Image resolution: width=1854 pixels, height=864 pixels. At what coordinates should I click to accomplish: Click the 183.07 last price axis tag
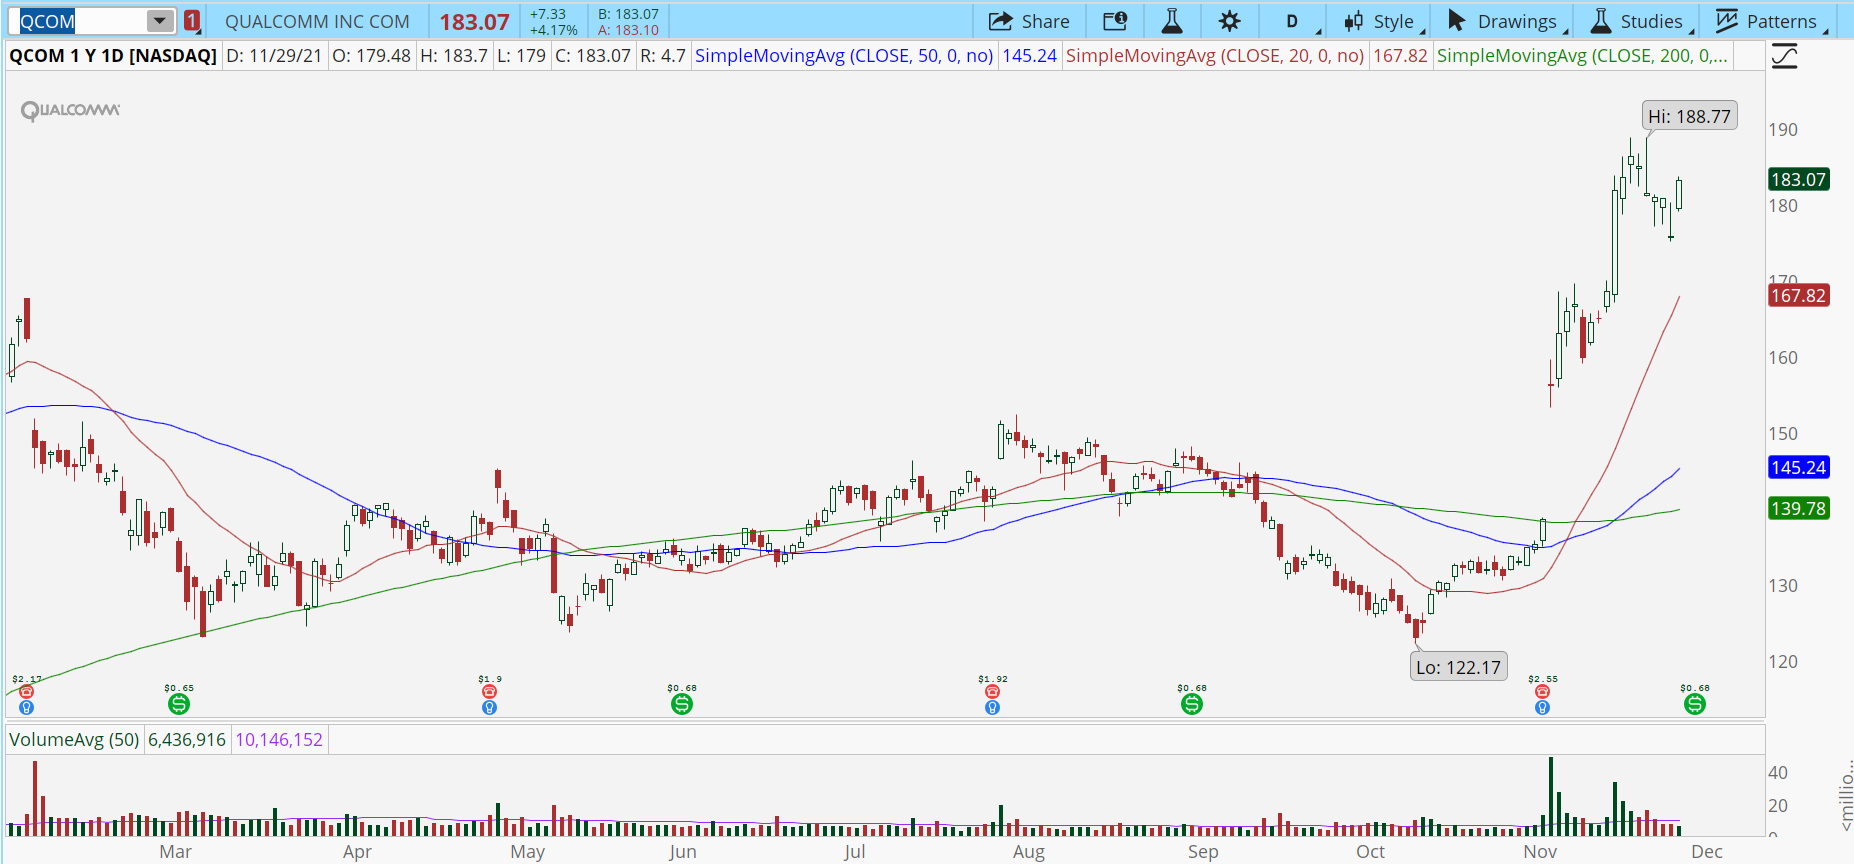pyautogui.click(x=1799, y=179)
